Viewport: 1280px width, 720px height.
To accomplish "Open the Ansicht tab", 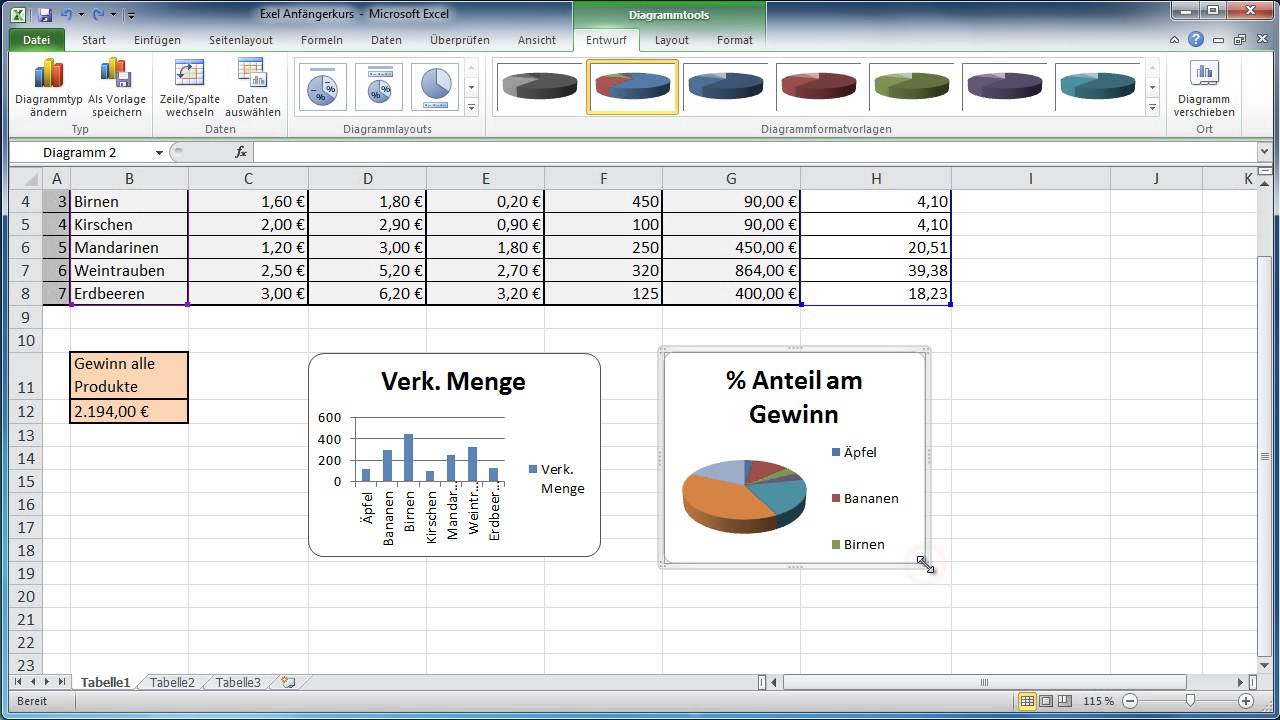I will tap(537, 40).
